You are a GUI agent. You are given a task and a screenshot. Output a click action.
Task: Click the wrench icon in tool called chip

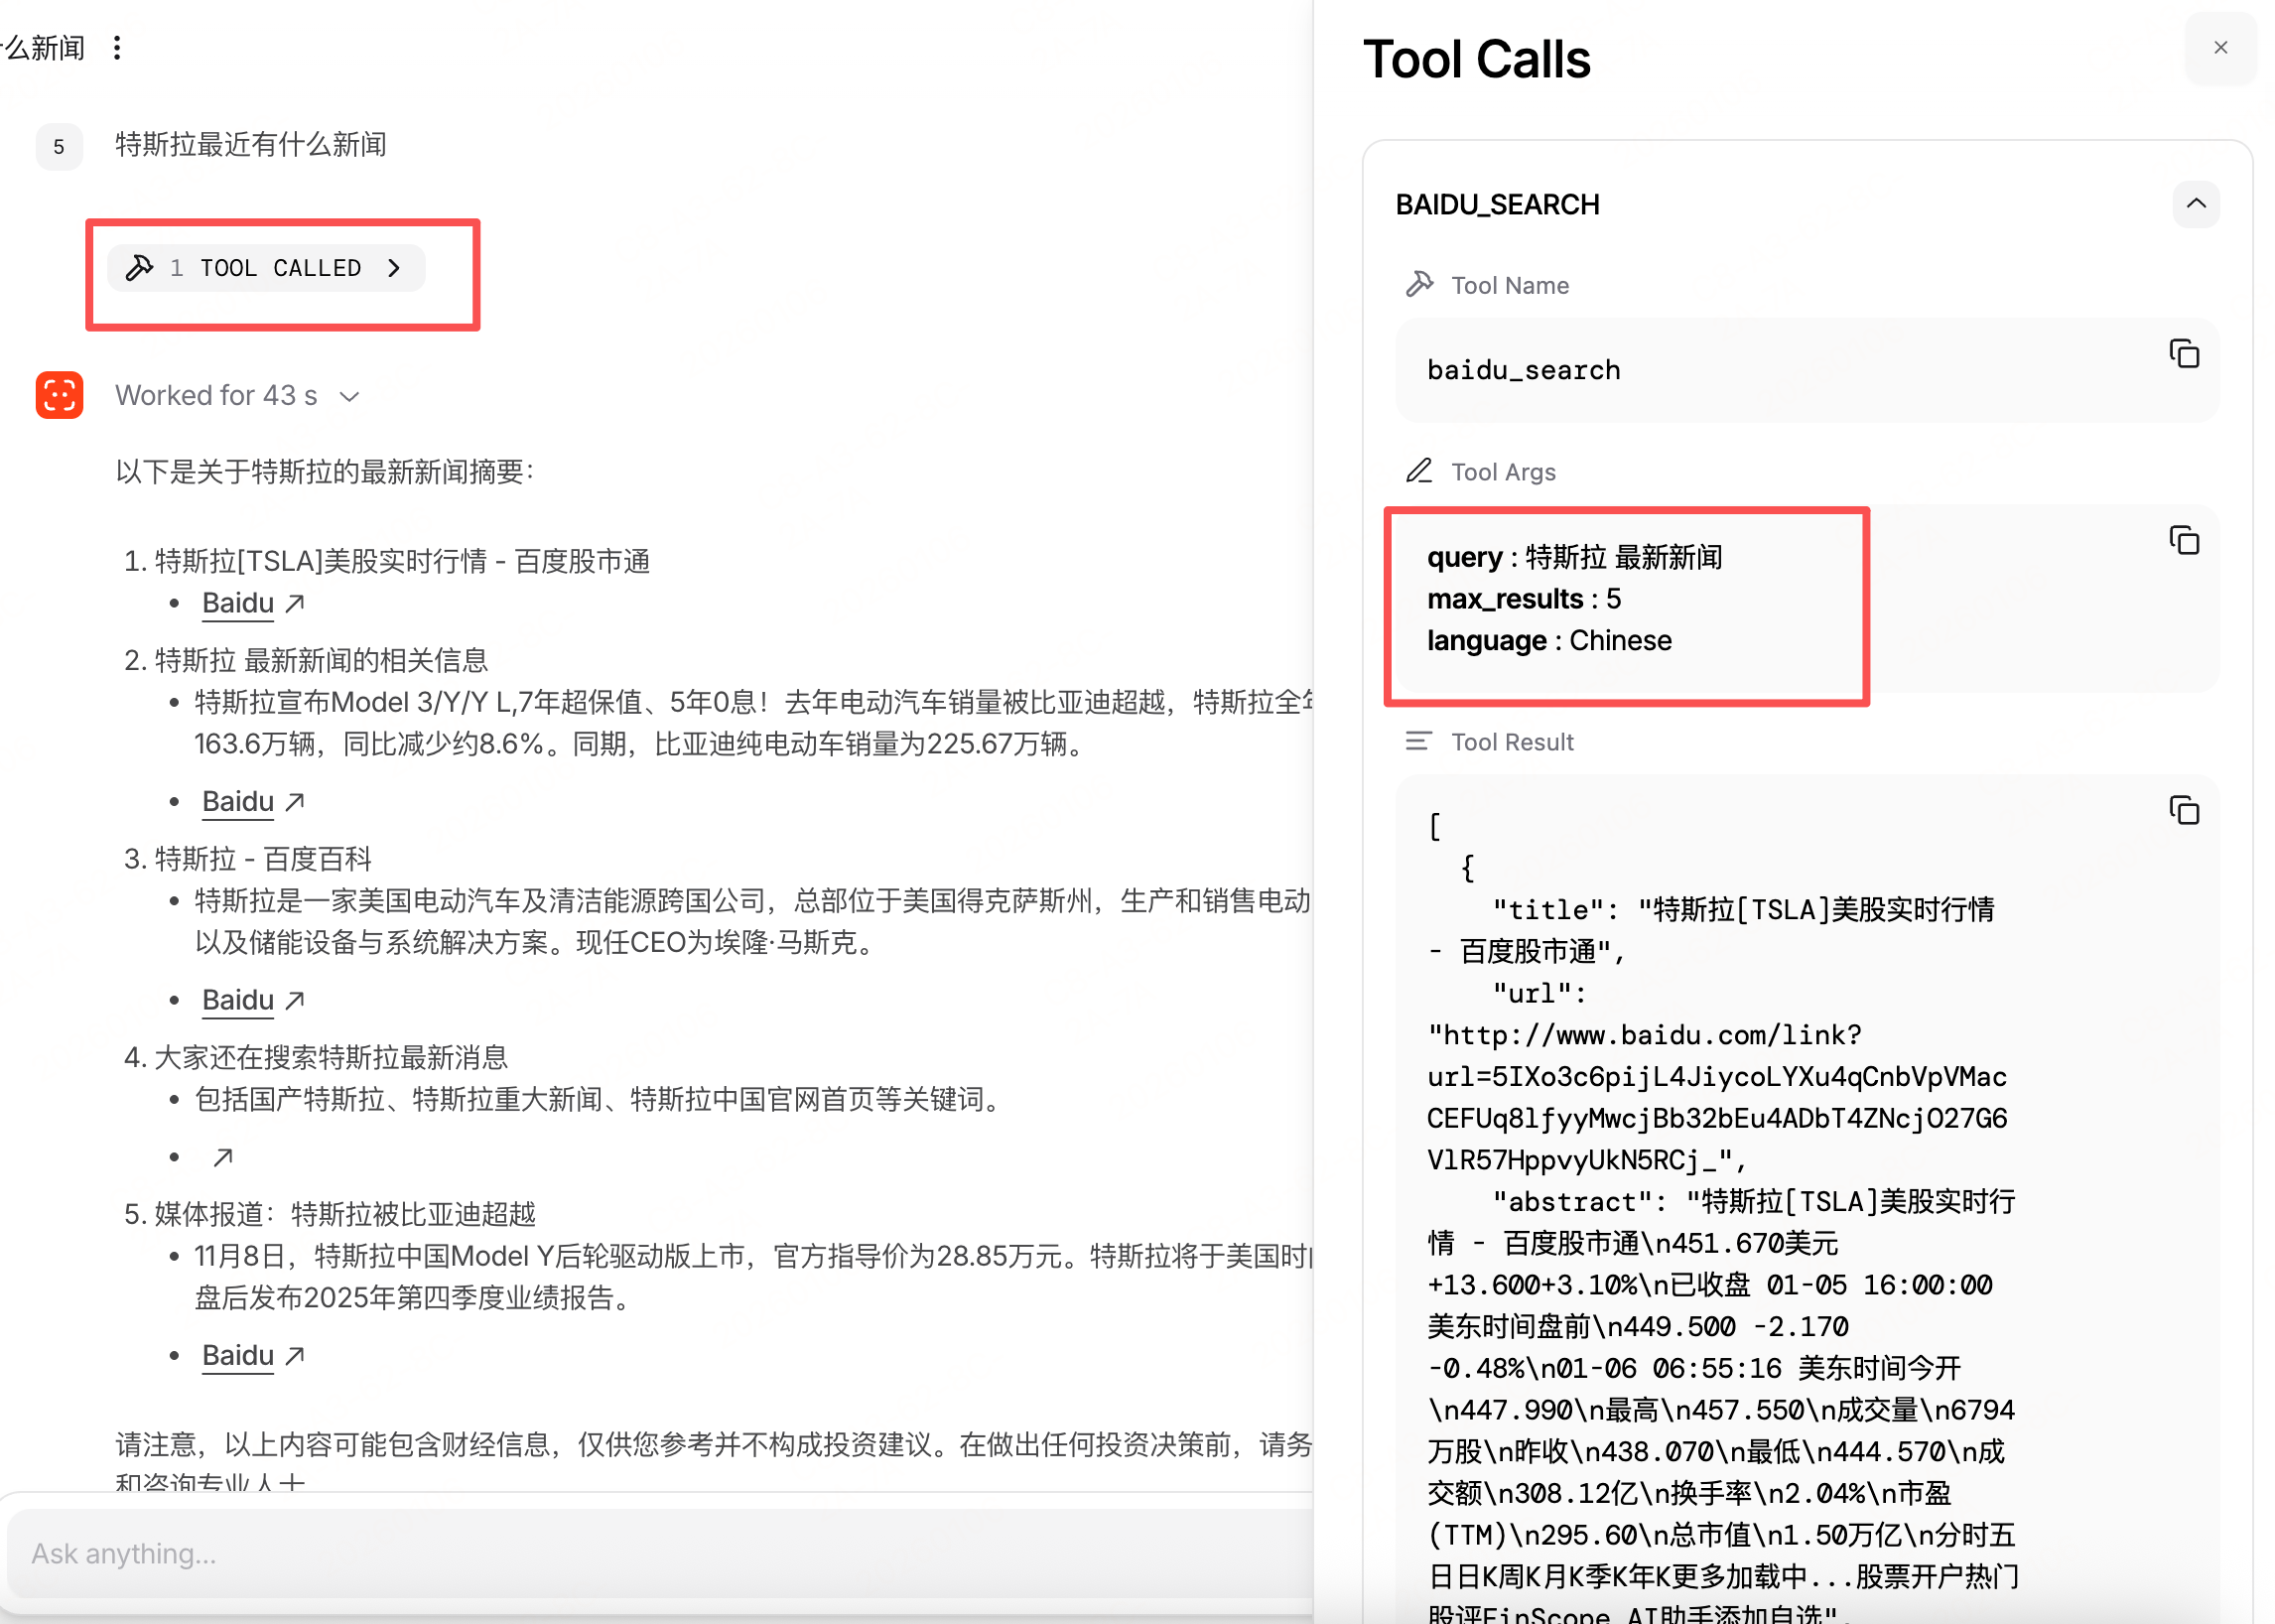coord(139,268)
